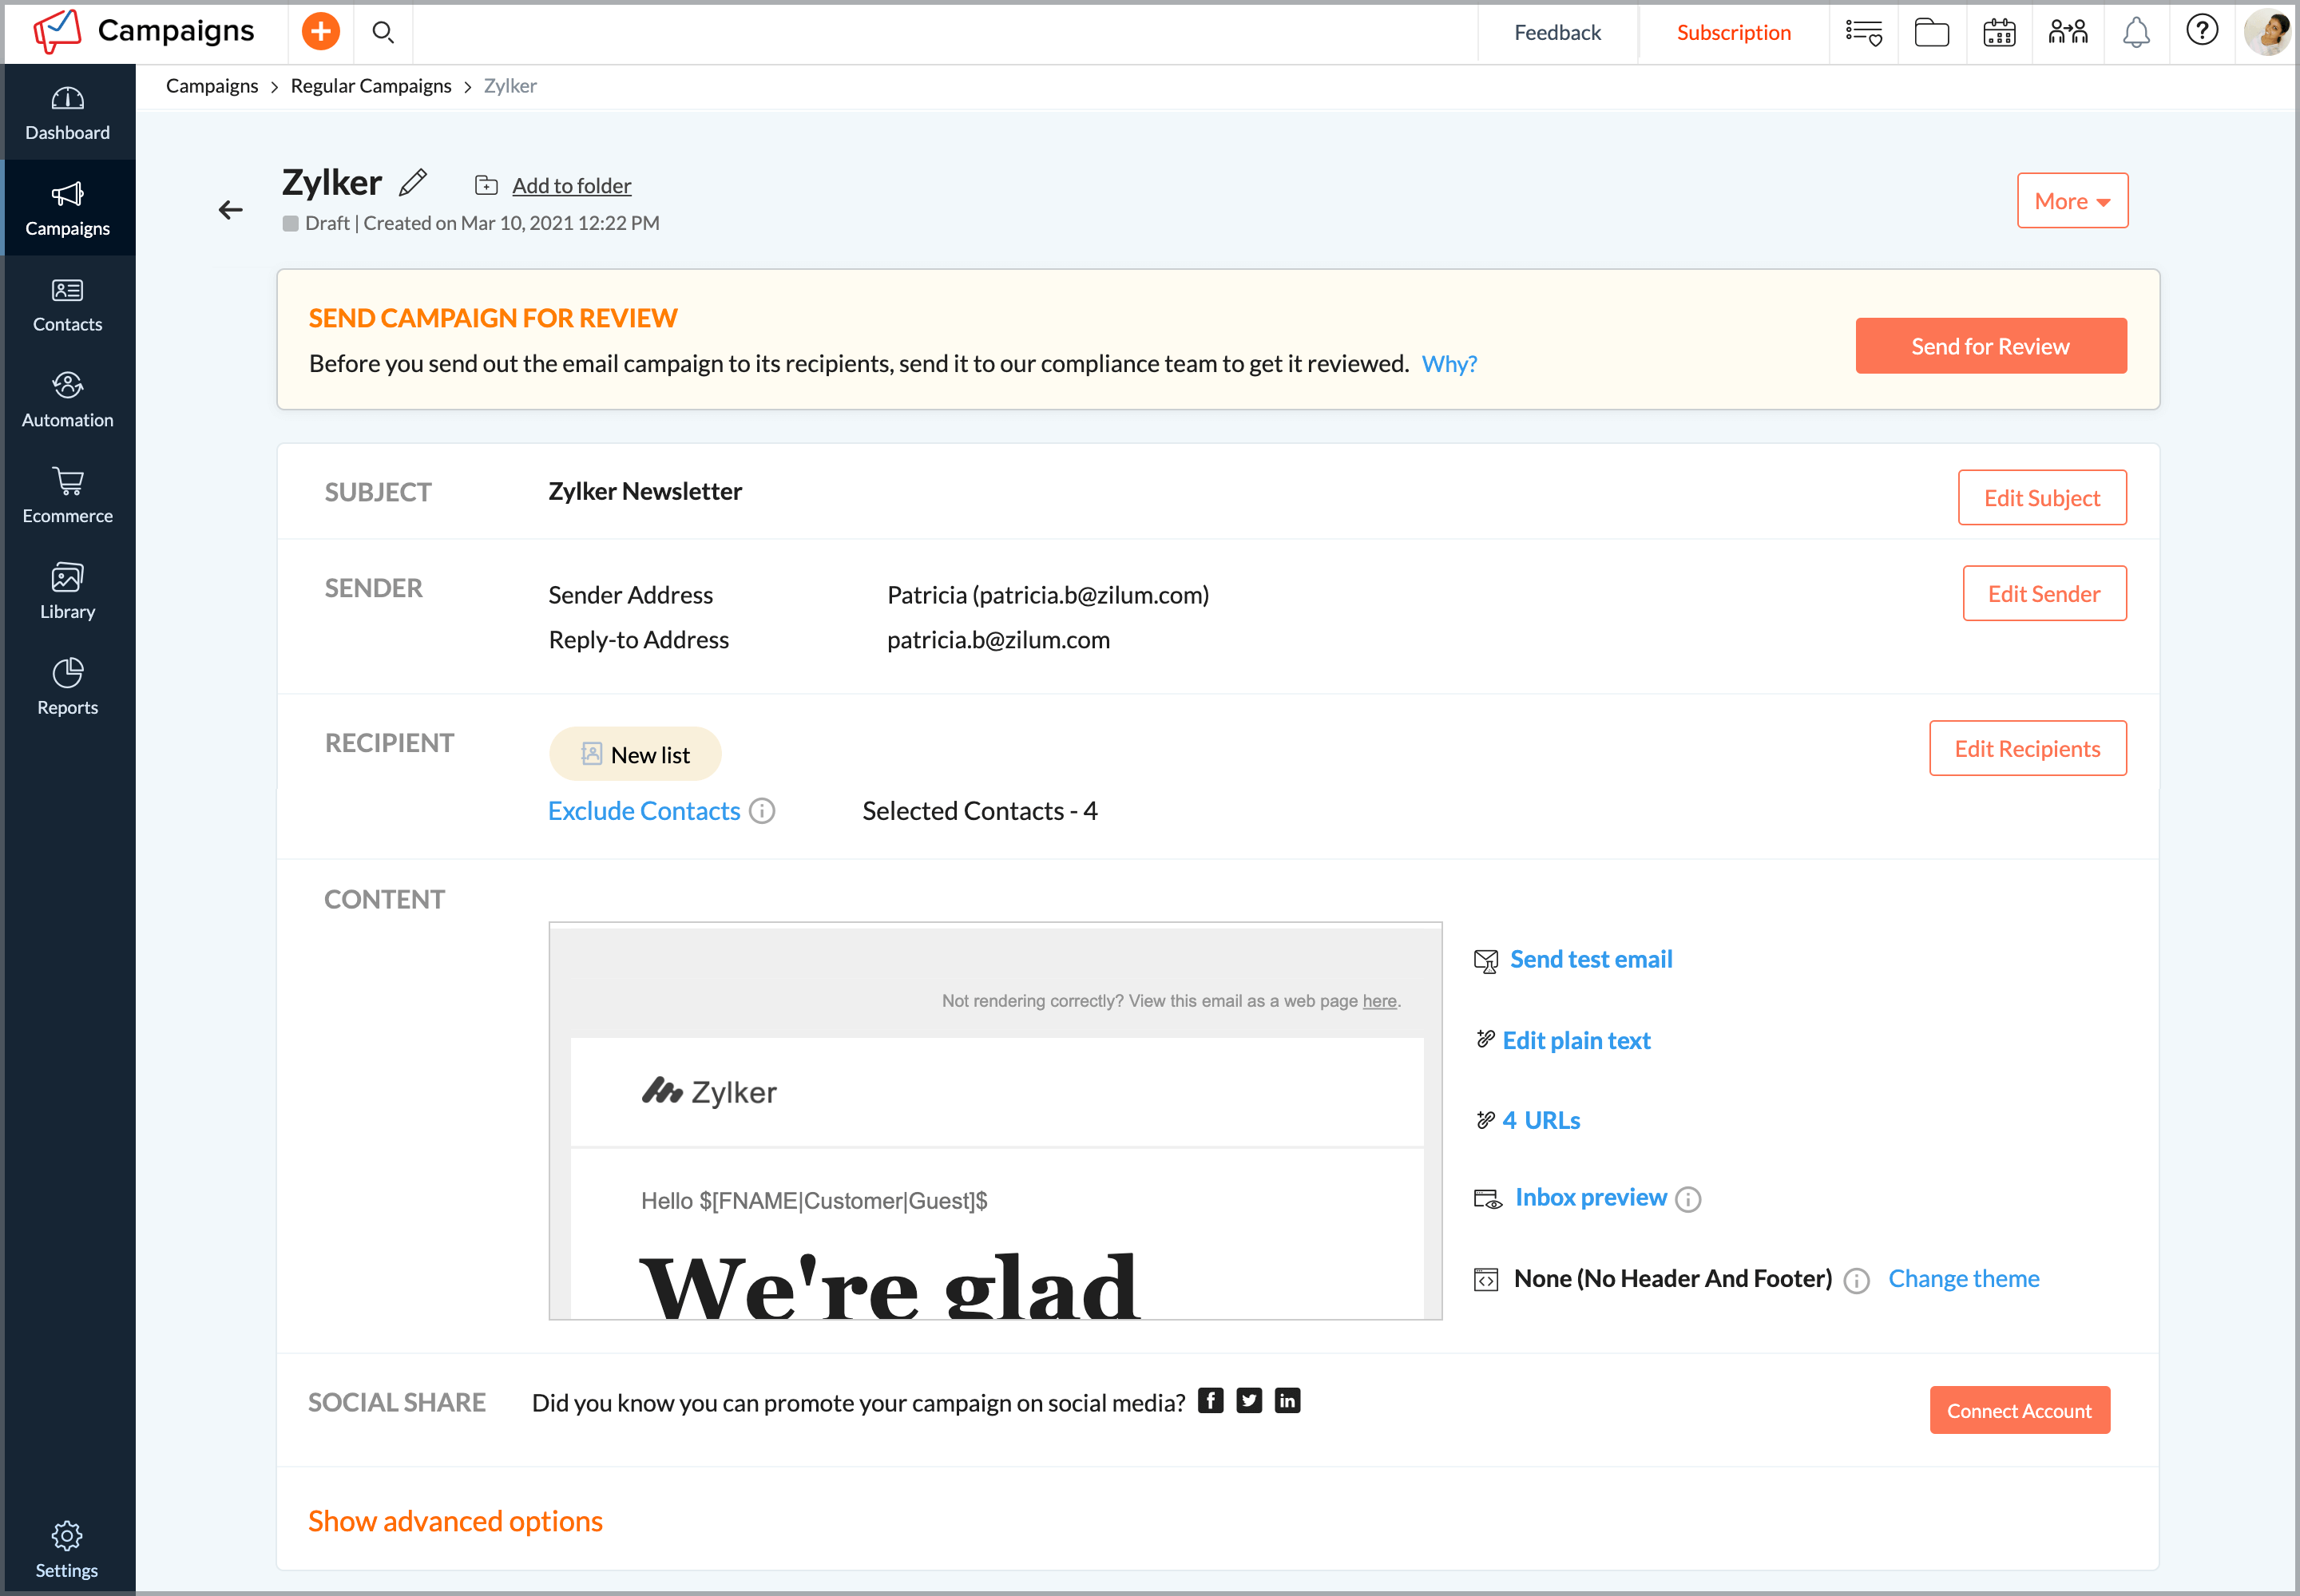
Task: Select Contacts from the left sidebar
Action: click(67, 304)
